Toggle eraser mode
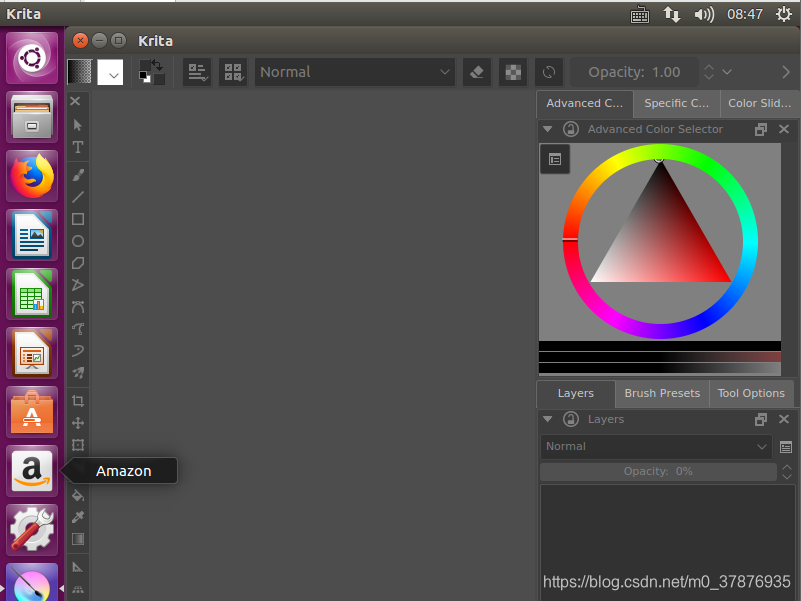The image size is (801, 601). 477,72
